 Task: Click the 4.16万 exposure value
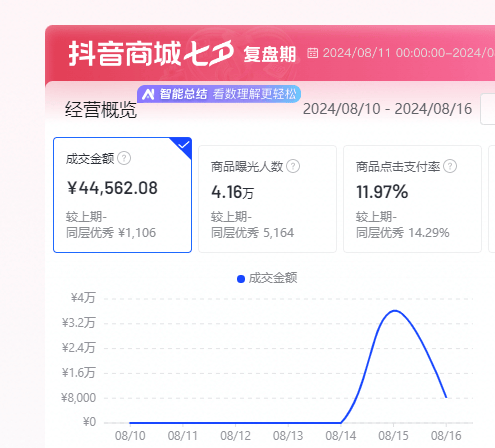(233, 192)
